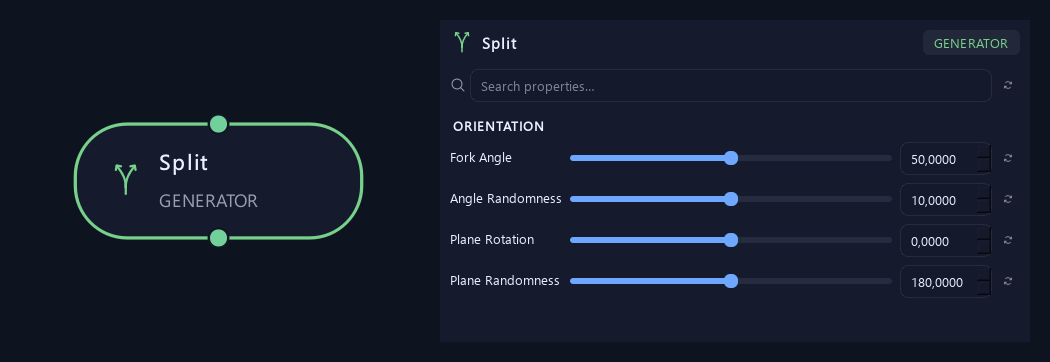This screenshot has height=362, width=1050.
Task: Click the GENERATOR label inside the Split node
Action: (208, 201)
